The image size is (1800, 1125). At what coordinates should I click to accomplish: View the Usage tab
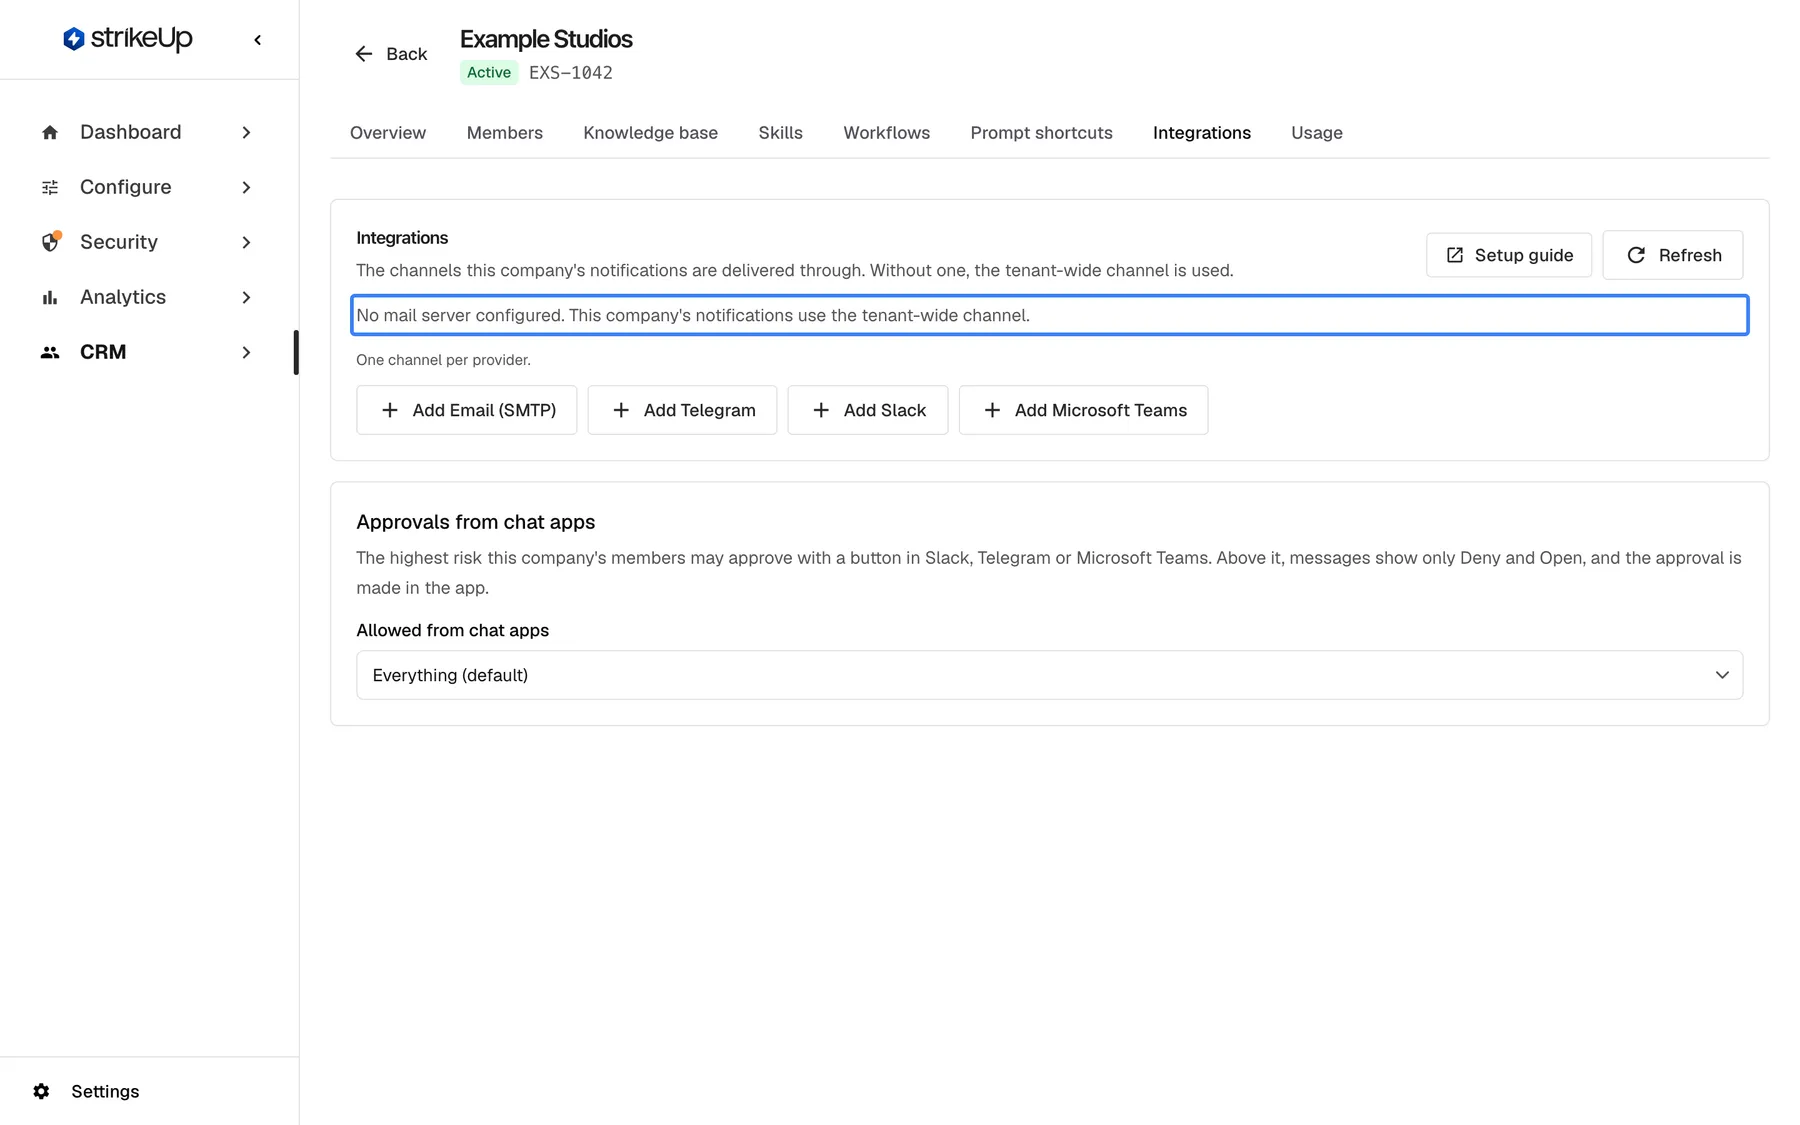coord(1317,133)
